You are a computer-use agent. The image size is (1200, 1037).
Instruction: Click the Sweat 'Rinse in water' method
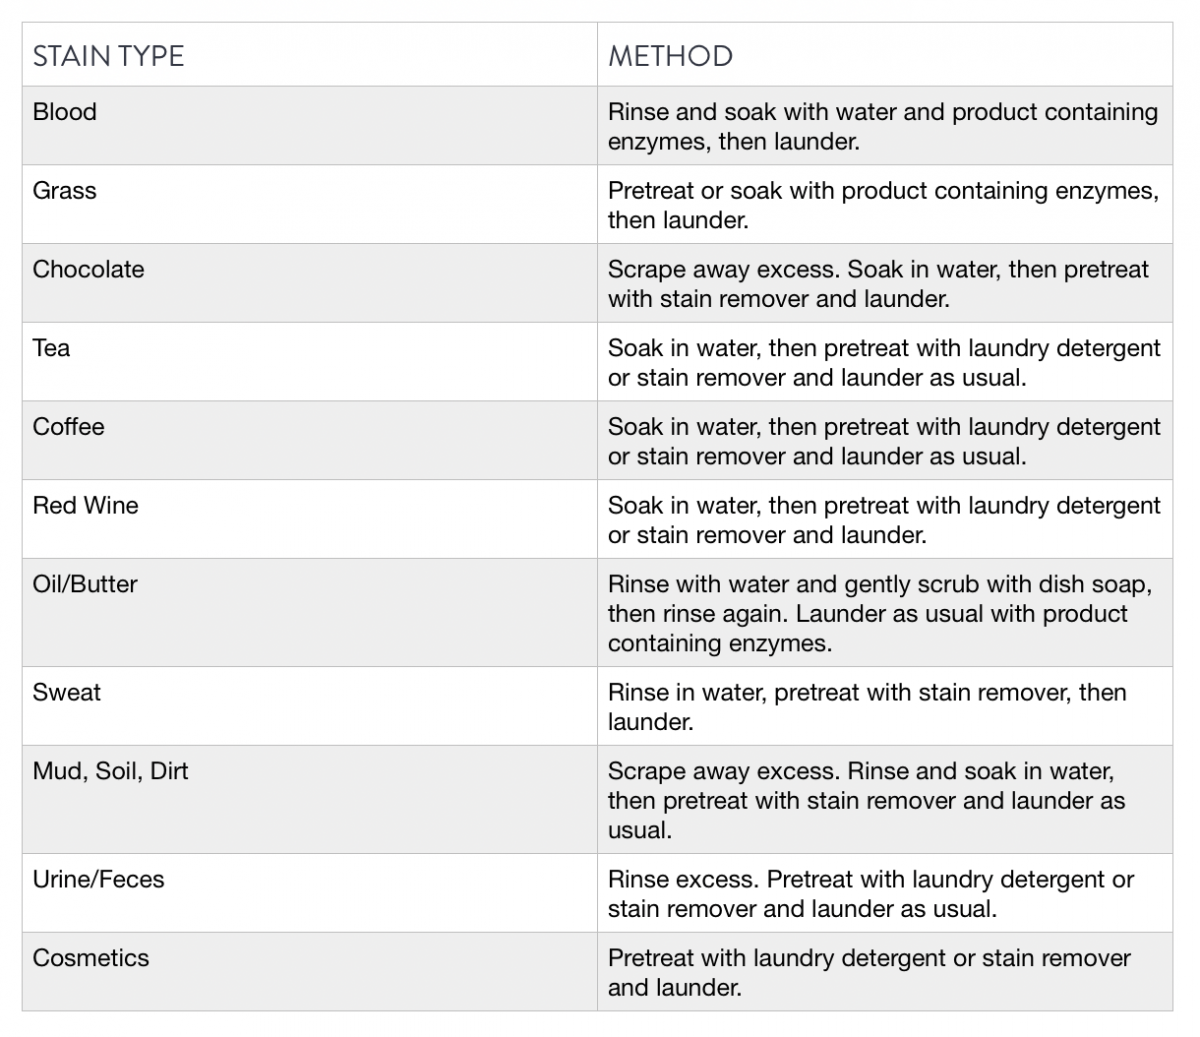click(x=866, y=707)
